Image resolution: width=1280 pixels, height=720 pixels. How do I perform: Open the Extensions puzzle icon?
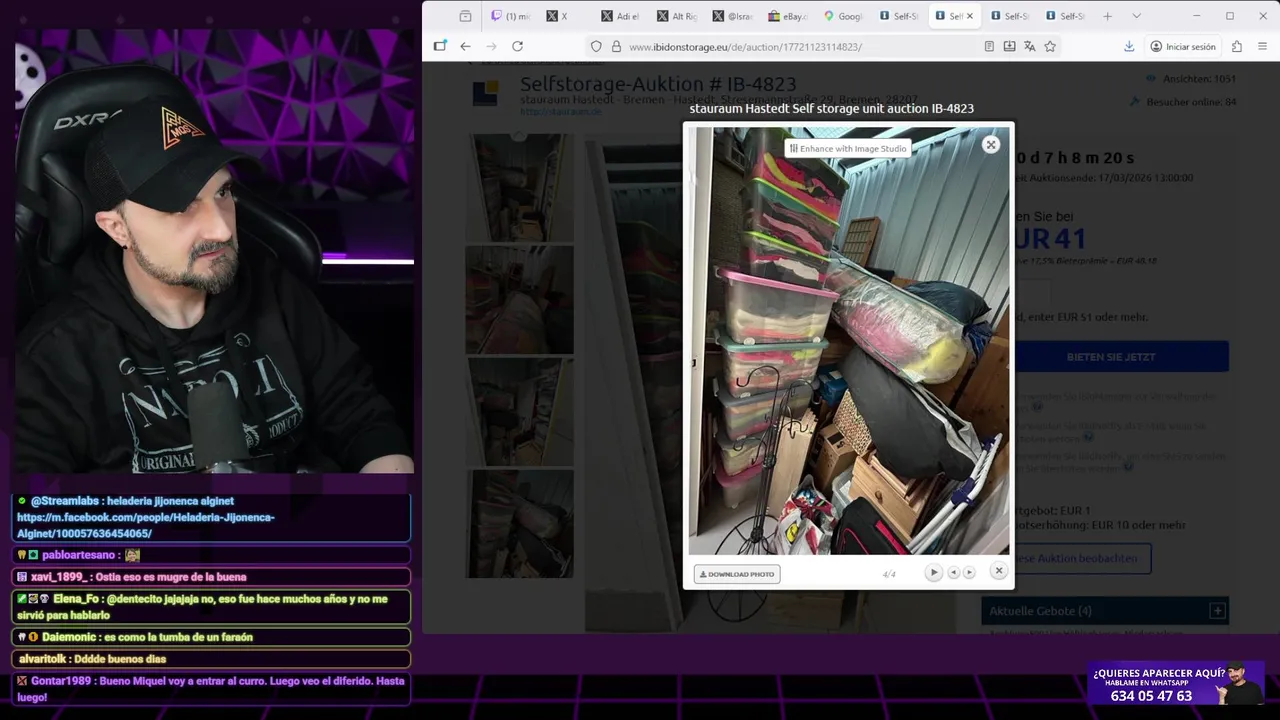1237,46
